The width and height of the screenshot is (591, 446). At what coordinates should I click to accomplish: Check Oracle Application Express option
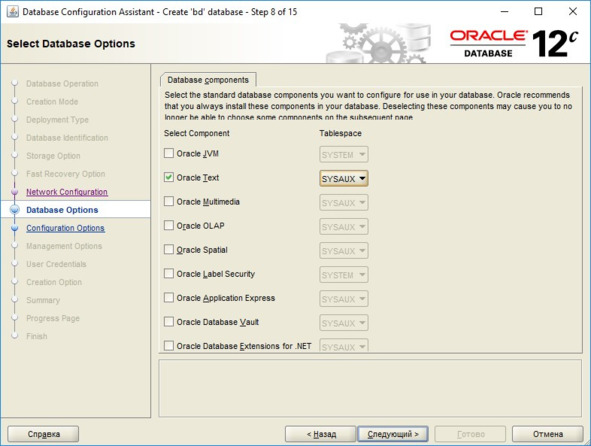coord(169,297)
